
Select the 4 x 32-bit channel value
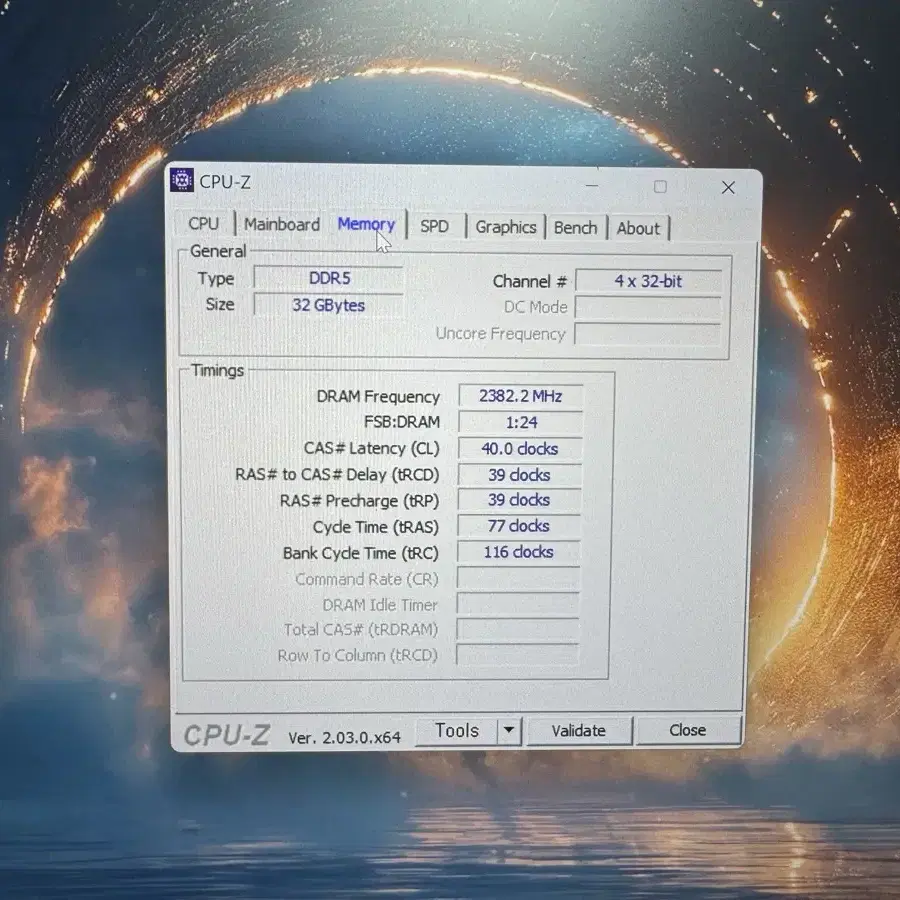tap(648, 281)
